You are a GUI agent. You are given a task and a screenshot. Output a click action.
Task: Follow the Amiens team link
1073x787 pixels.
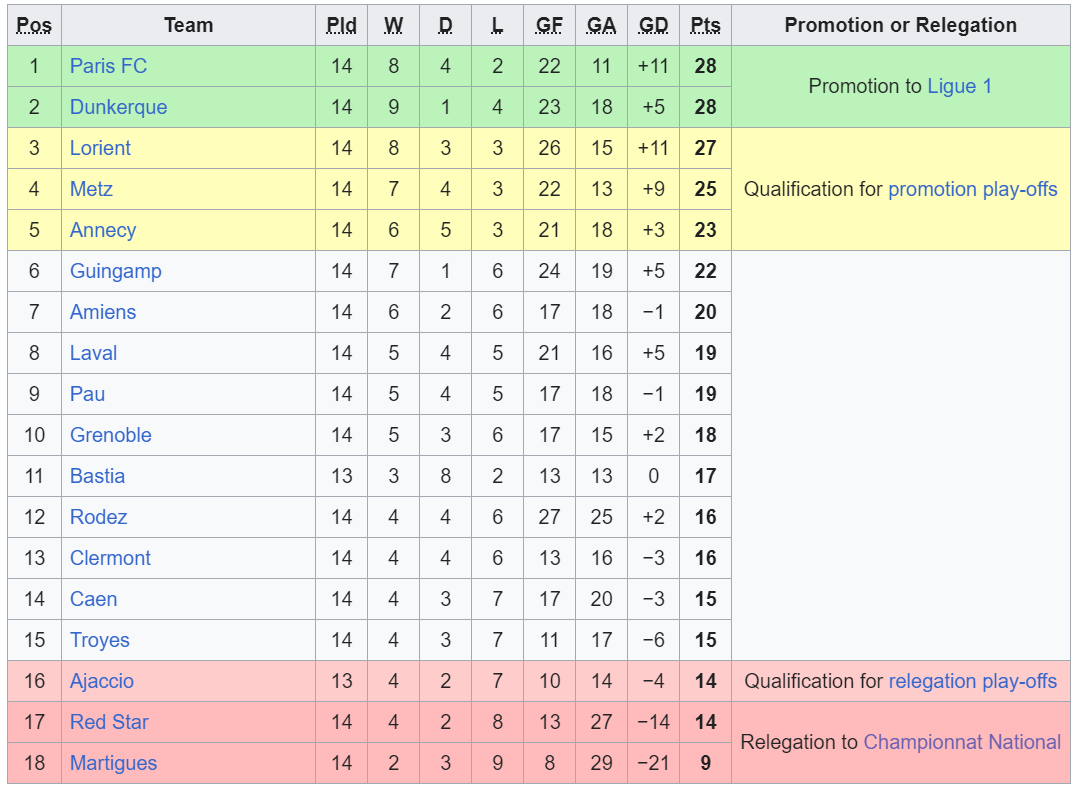(x=103, y=313)
